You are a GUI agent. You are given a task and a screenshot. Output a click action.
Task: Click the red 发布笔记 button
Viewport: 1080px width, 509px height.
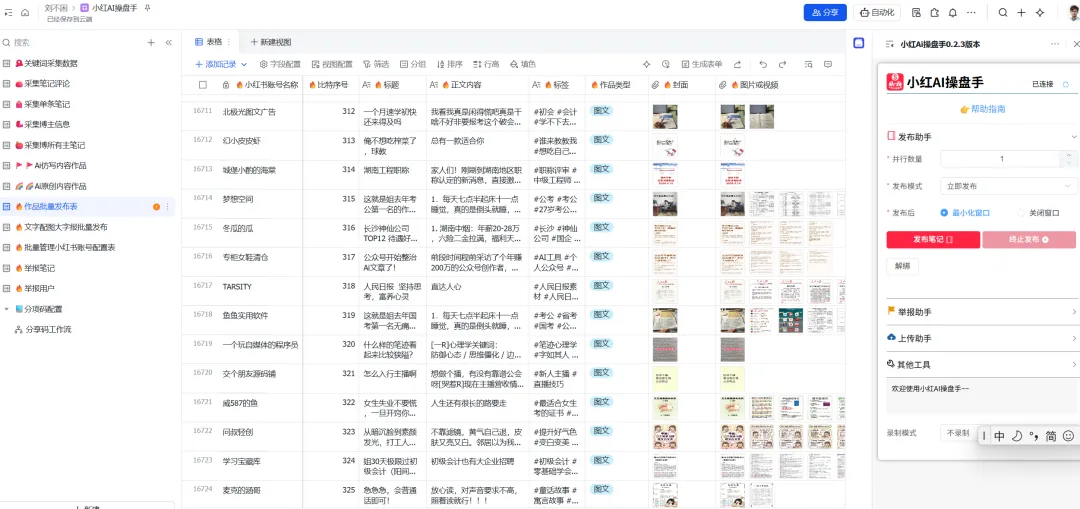point(933,239)
